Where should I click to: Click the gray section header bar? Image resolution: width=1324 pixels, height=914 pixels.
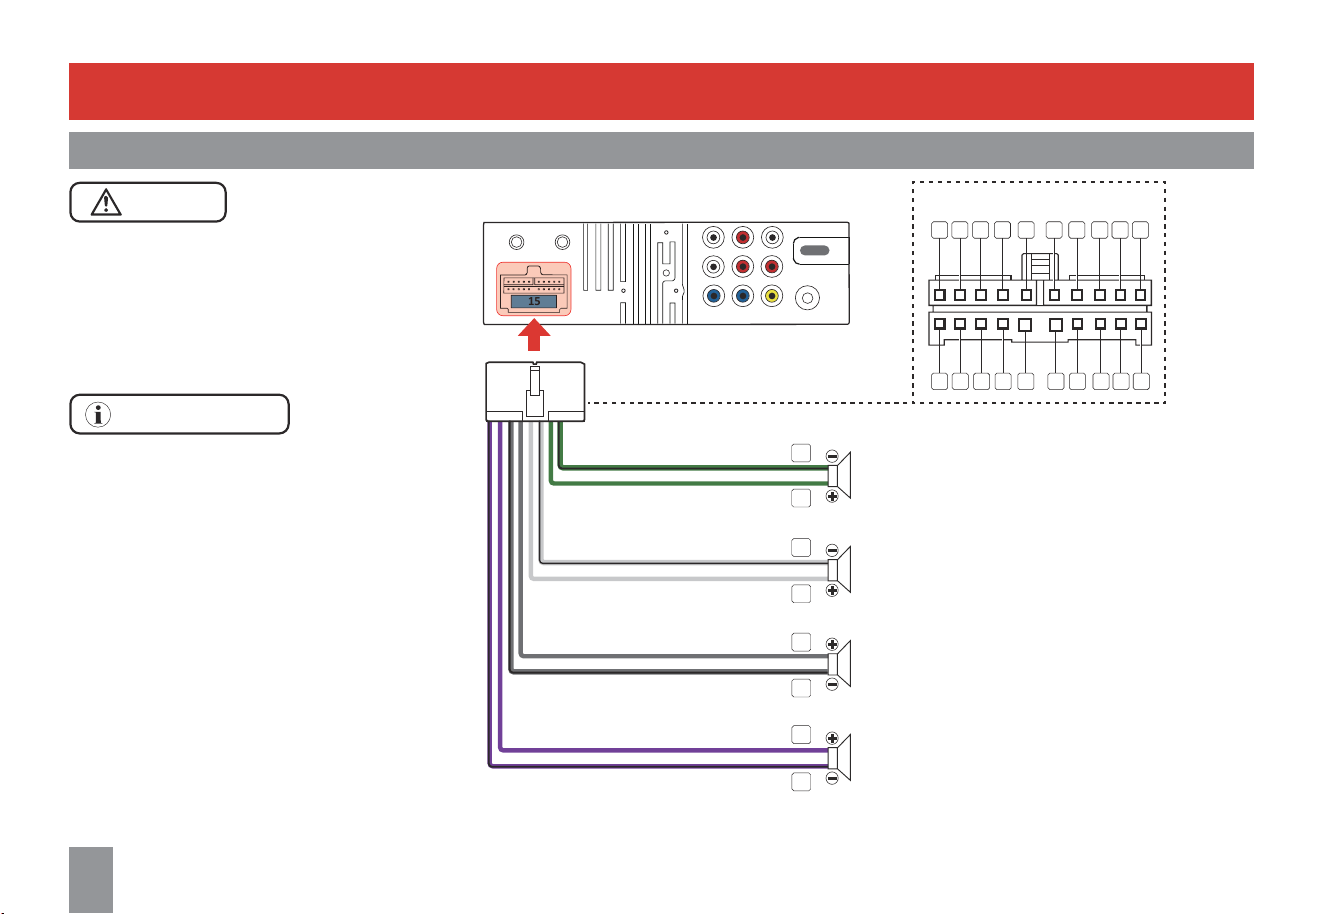point(661,150)
